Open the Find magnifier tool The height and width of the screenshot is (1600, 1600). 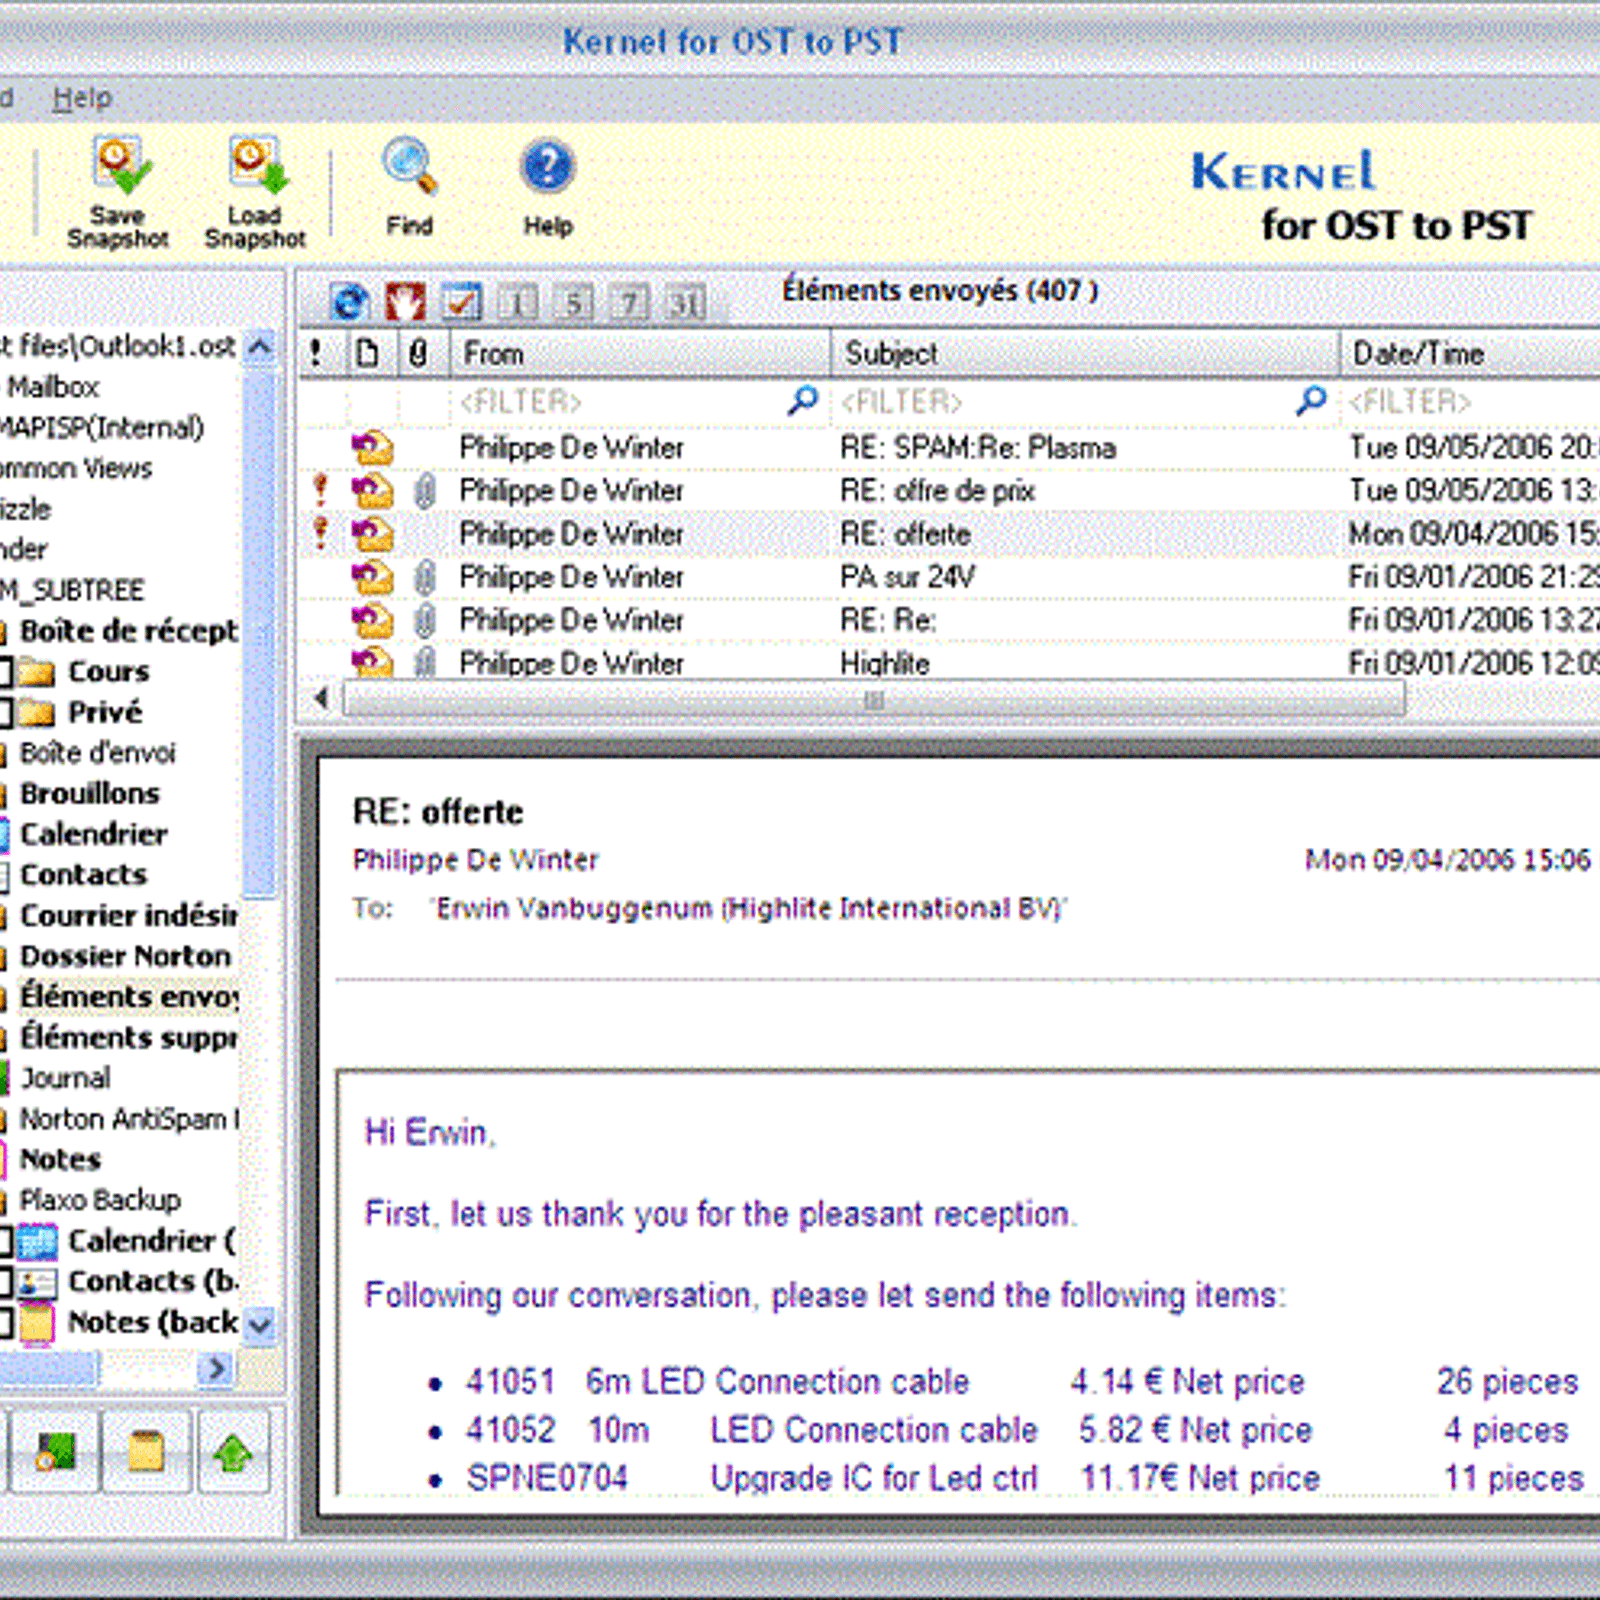click(x=409, y=166)
